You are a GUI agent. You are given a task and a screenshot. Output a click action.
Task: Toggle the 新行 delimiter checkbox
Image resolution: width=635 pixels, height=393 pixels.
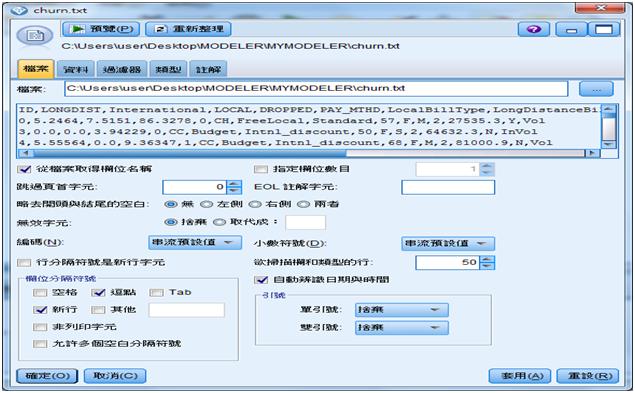[40, 310]
